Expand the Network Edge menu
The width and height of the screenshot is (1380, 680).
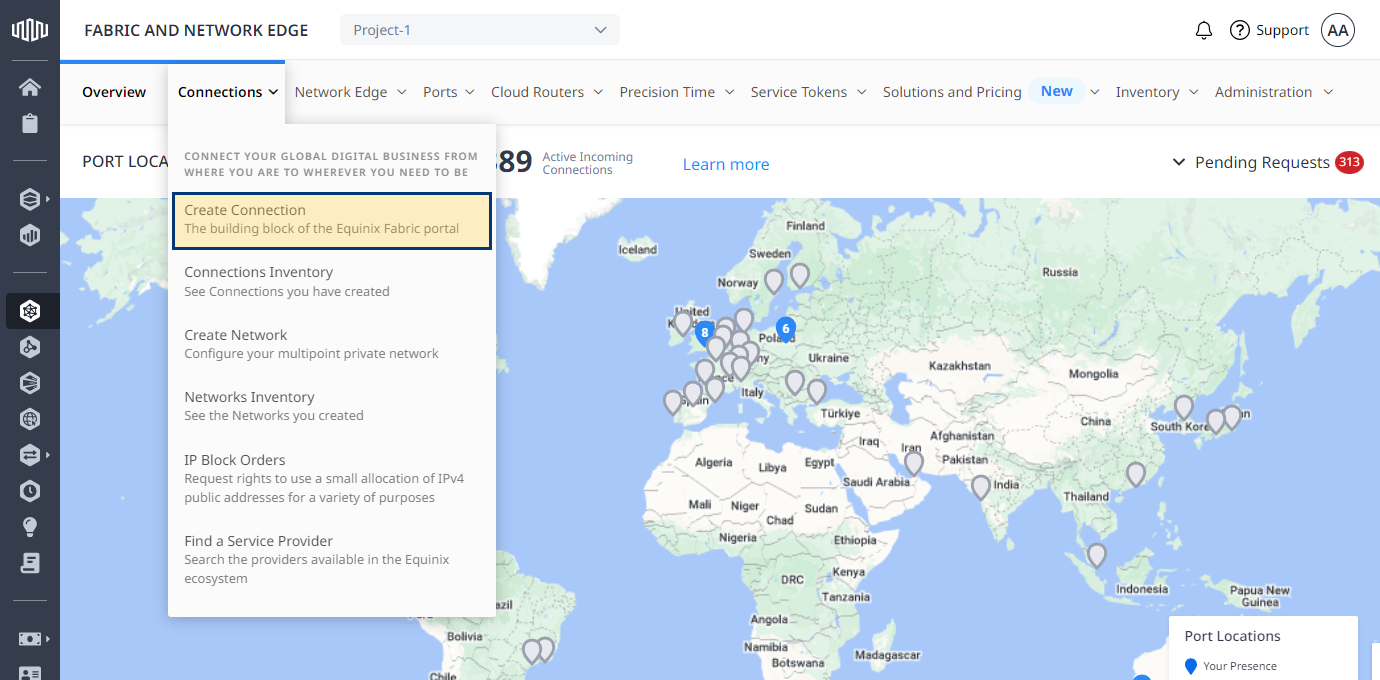[x=350, y=92]
